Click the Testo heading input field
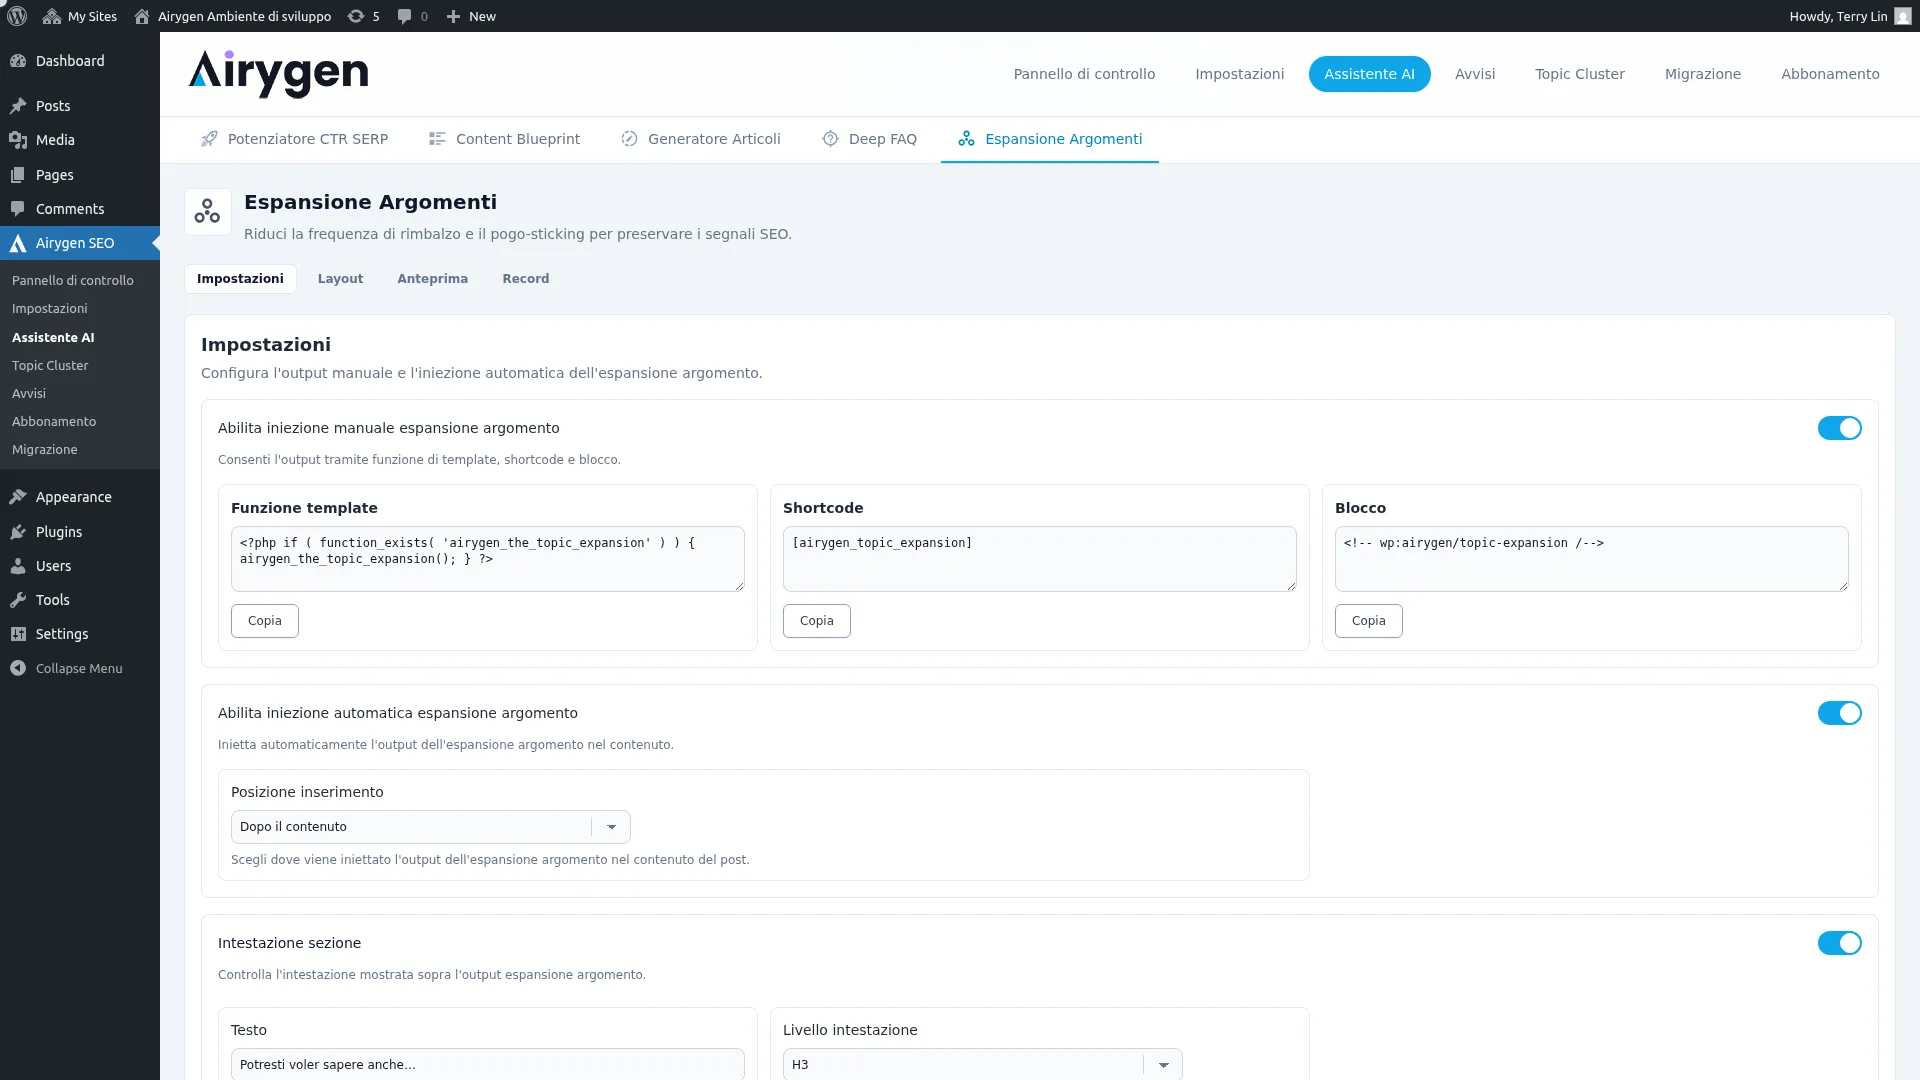This screenshot has width=1920, height=1080. (x=488, y=1064)
